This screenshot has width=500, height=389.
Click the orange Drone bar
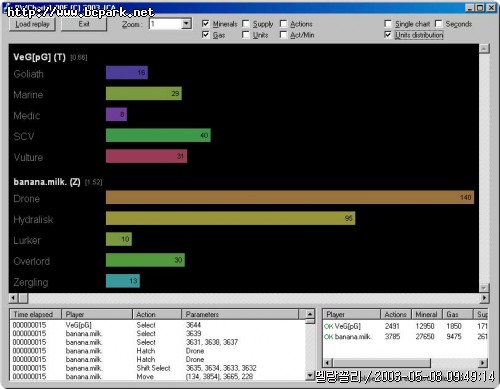[290, 197]
